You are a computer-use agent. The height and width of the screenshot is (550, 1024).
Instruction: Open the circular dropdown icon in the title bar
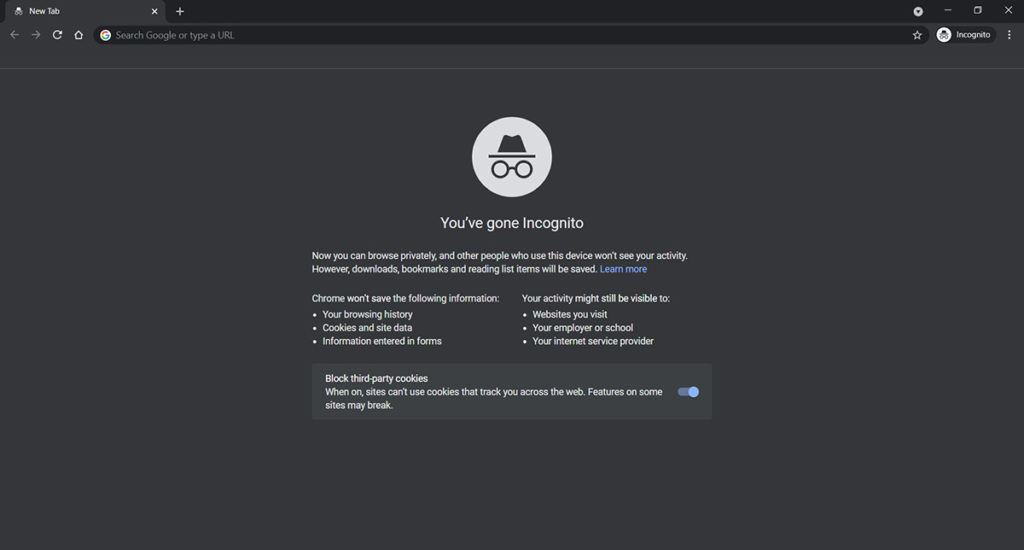[x=918, y=11]
